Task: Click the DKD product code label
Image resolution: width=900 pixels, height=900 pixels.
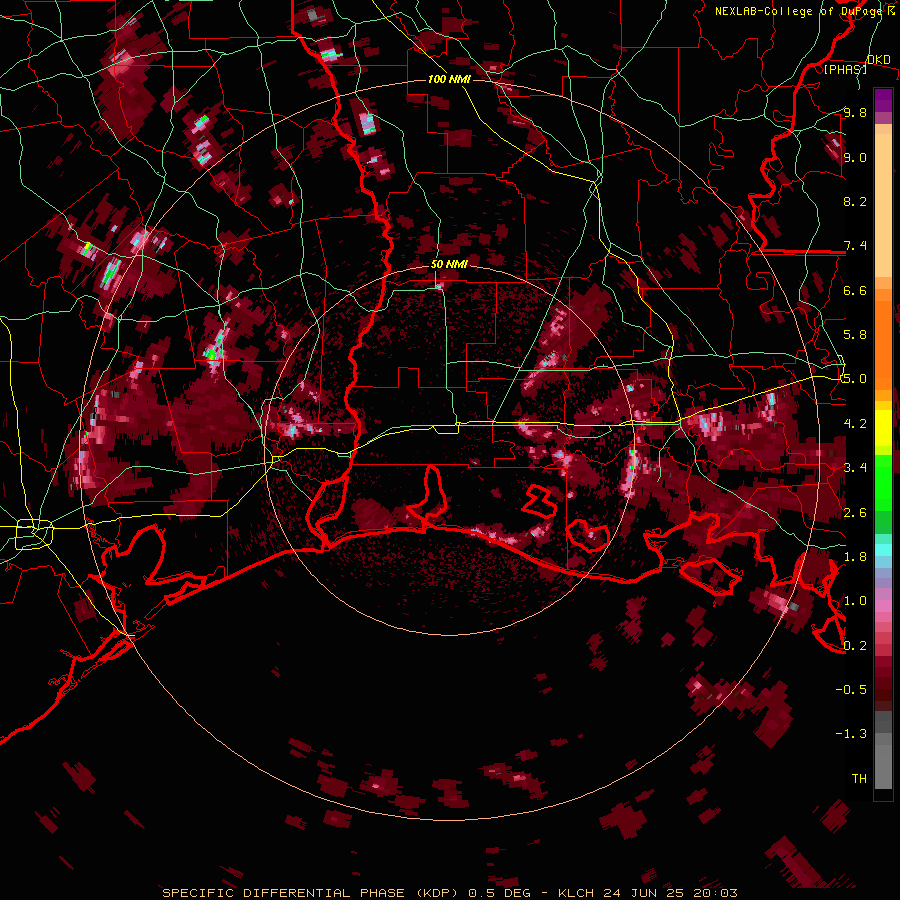Action: [x=878, y=60]
